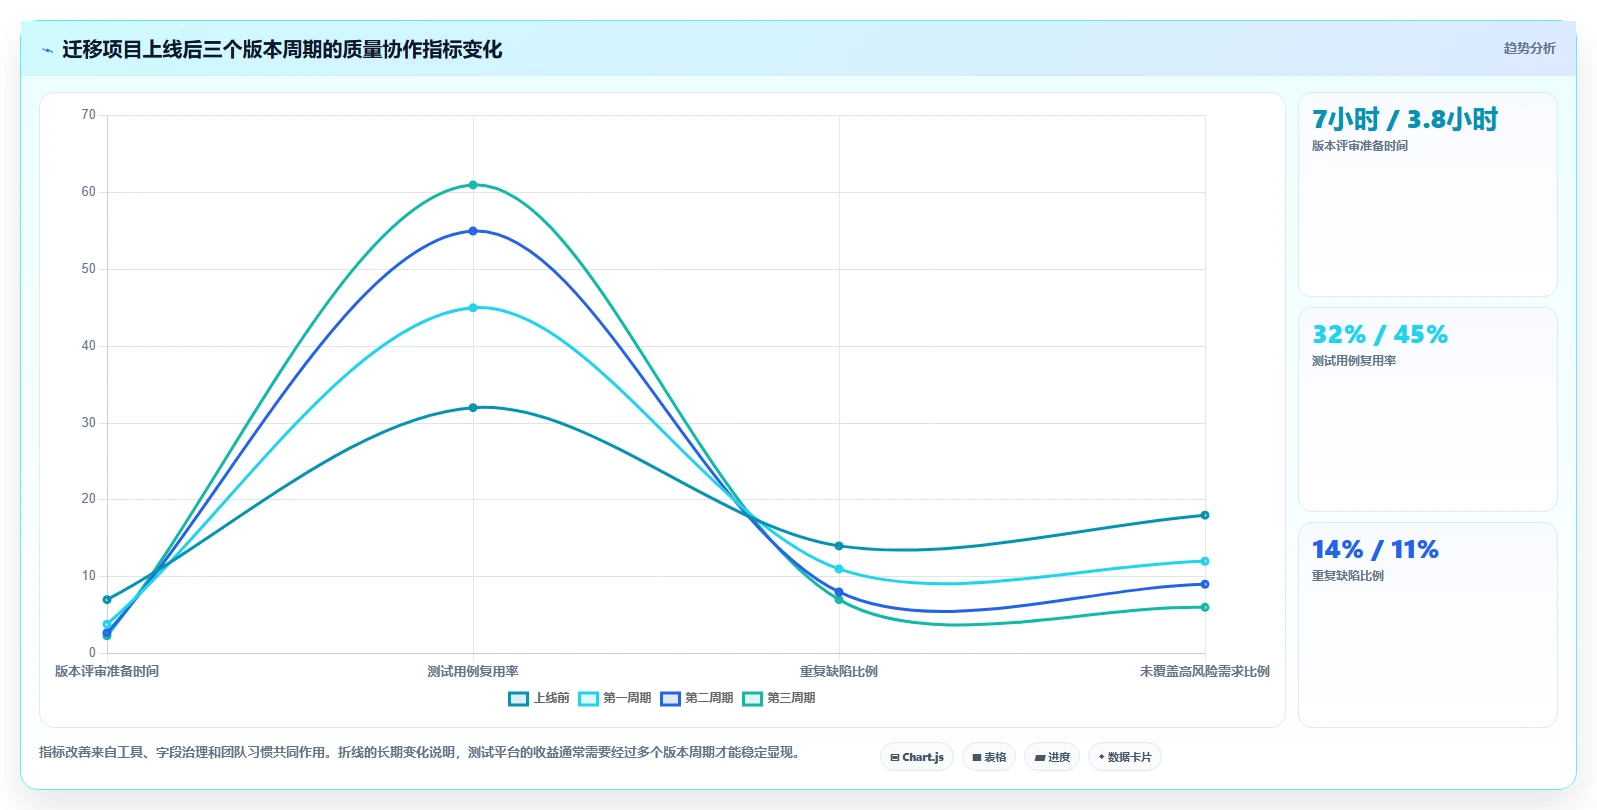1597x810 pixels.
Task: Click the 第一周期 point at 45 on 测试用例复用率
Action: [x=473, y=308]
